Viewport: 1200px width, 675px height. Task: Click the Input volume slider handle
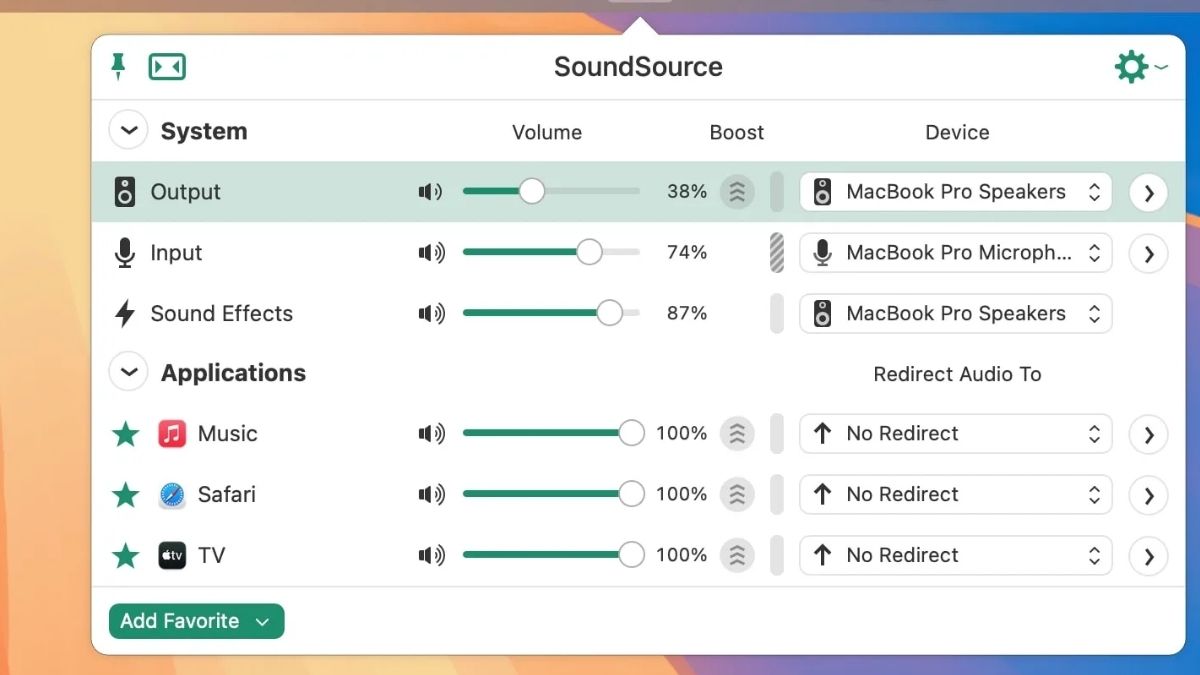tap(589, 253)
